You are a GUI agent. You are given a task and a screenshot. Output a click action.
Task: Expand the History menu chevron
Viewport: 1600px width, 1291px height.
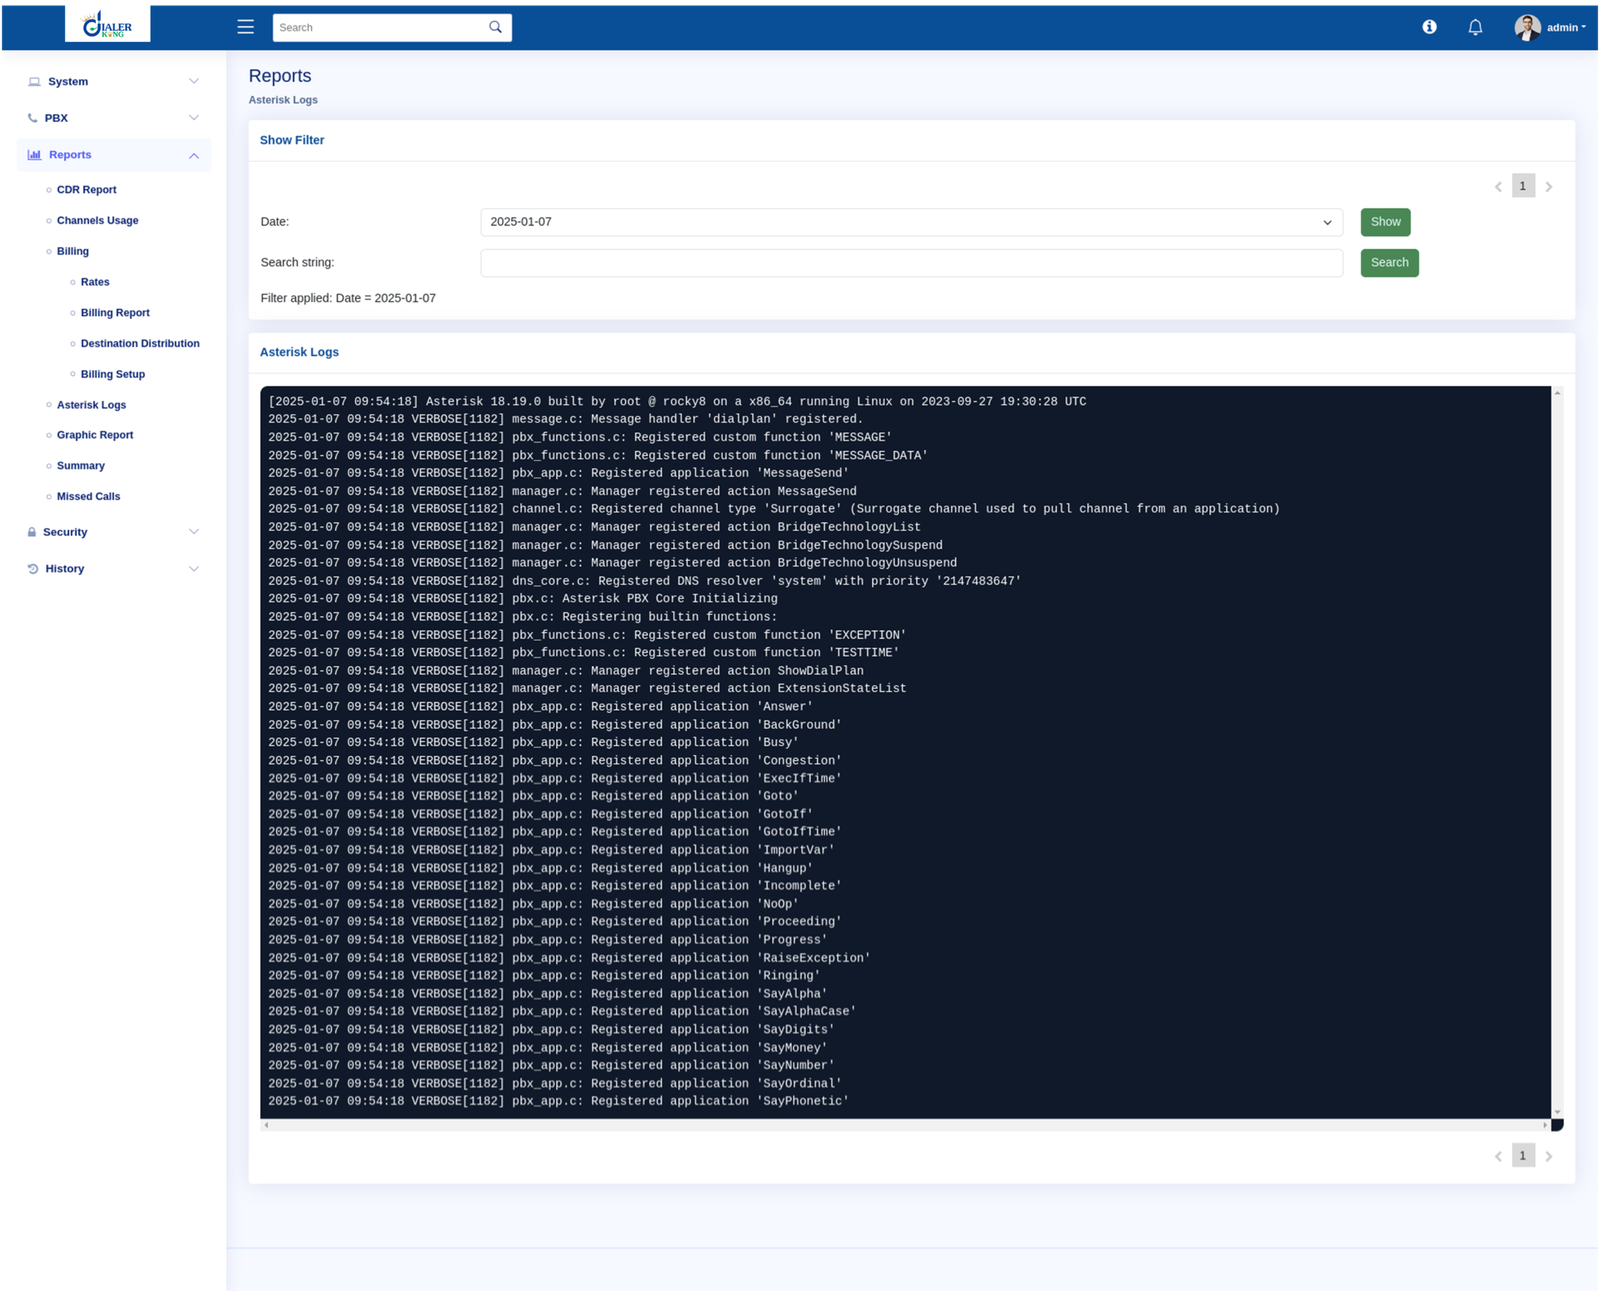point(194,569)
